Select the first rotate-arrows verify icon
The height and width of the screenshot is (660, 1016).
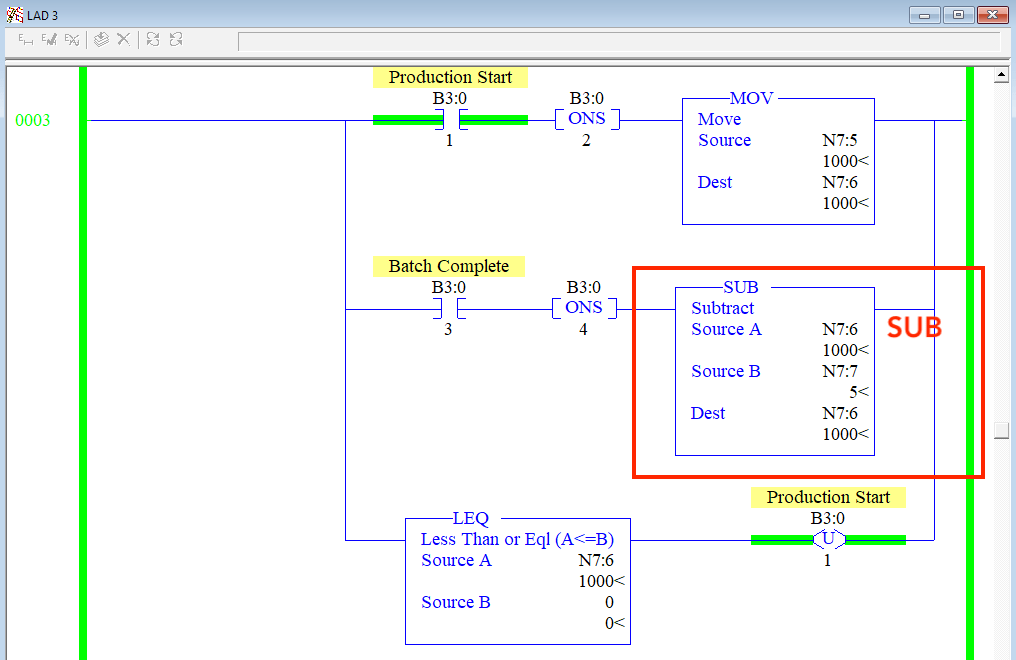pyautogui.click(x=151, y=40)
